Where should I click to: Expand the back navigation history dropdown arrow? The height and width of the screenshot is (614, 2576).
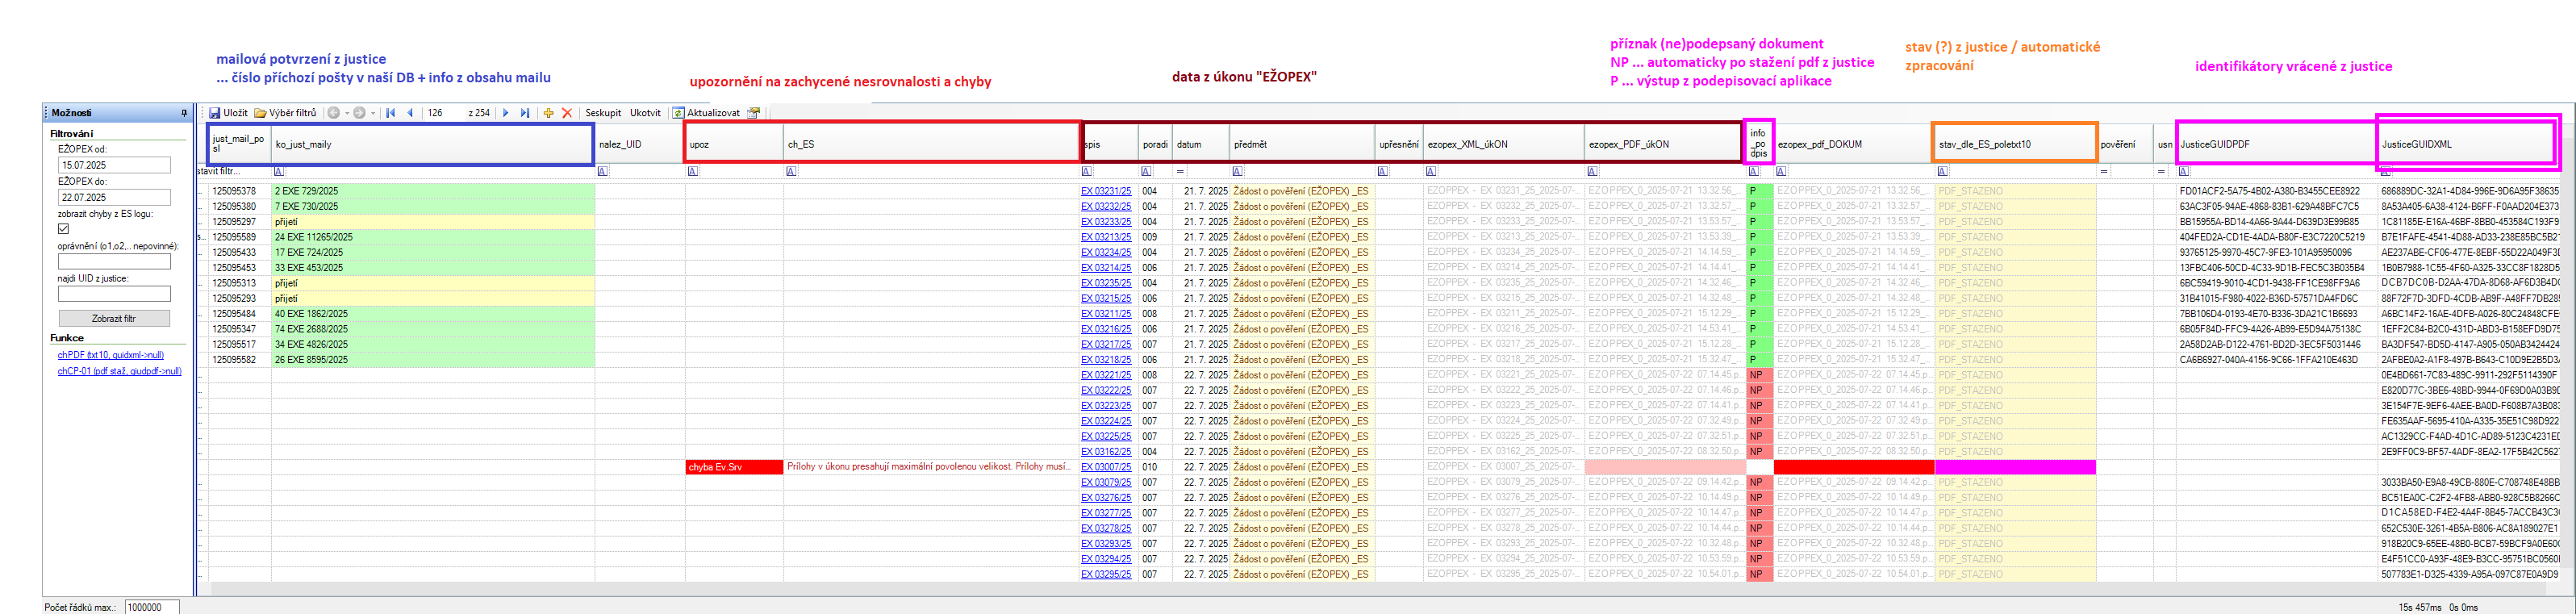[347, 113]
